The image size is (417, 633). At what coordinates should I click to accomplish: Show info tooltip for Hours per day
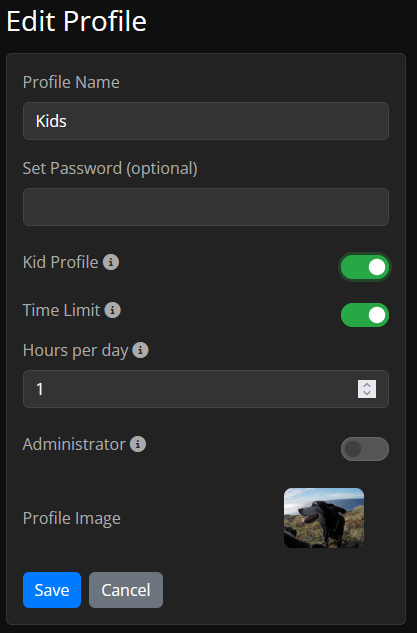(140, 350)
